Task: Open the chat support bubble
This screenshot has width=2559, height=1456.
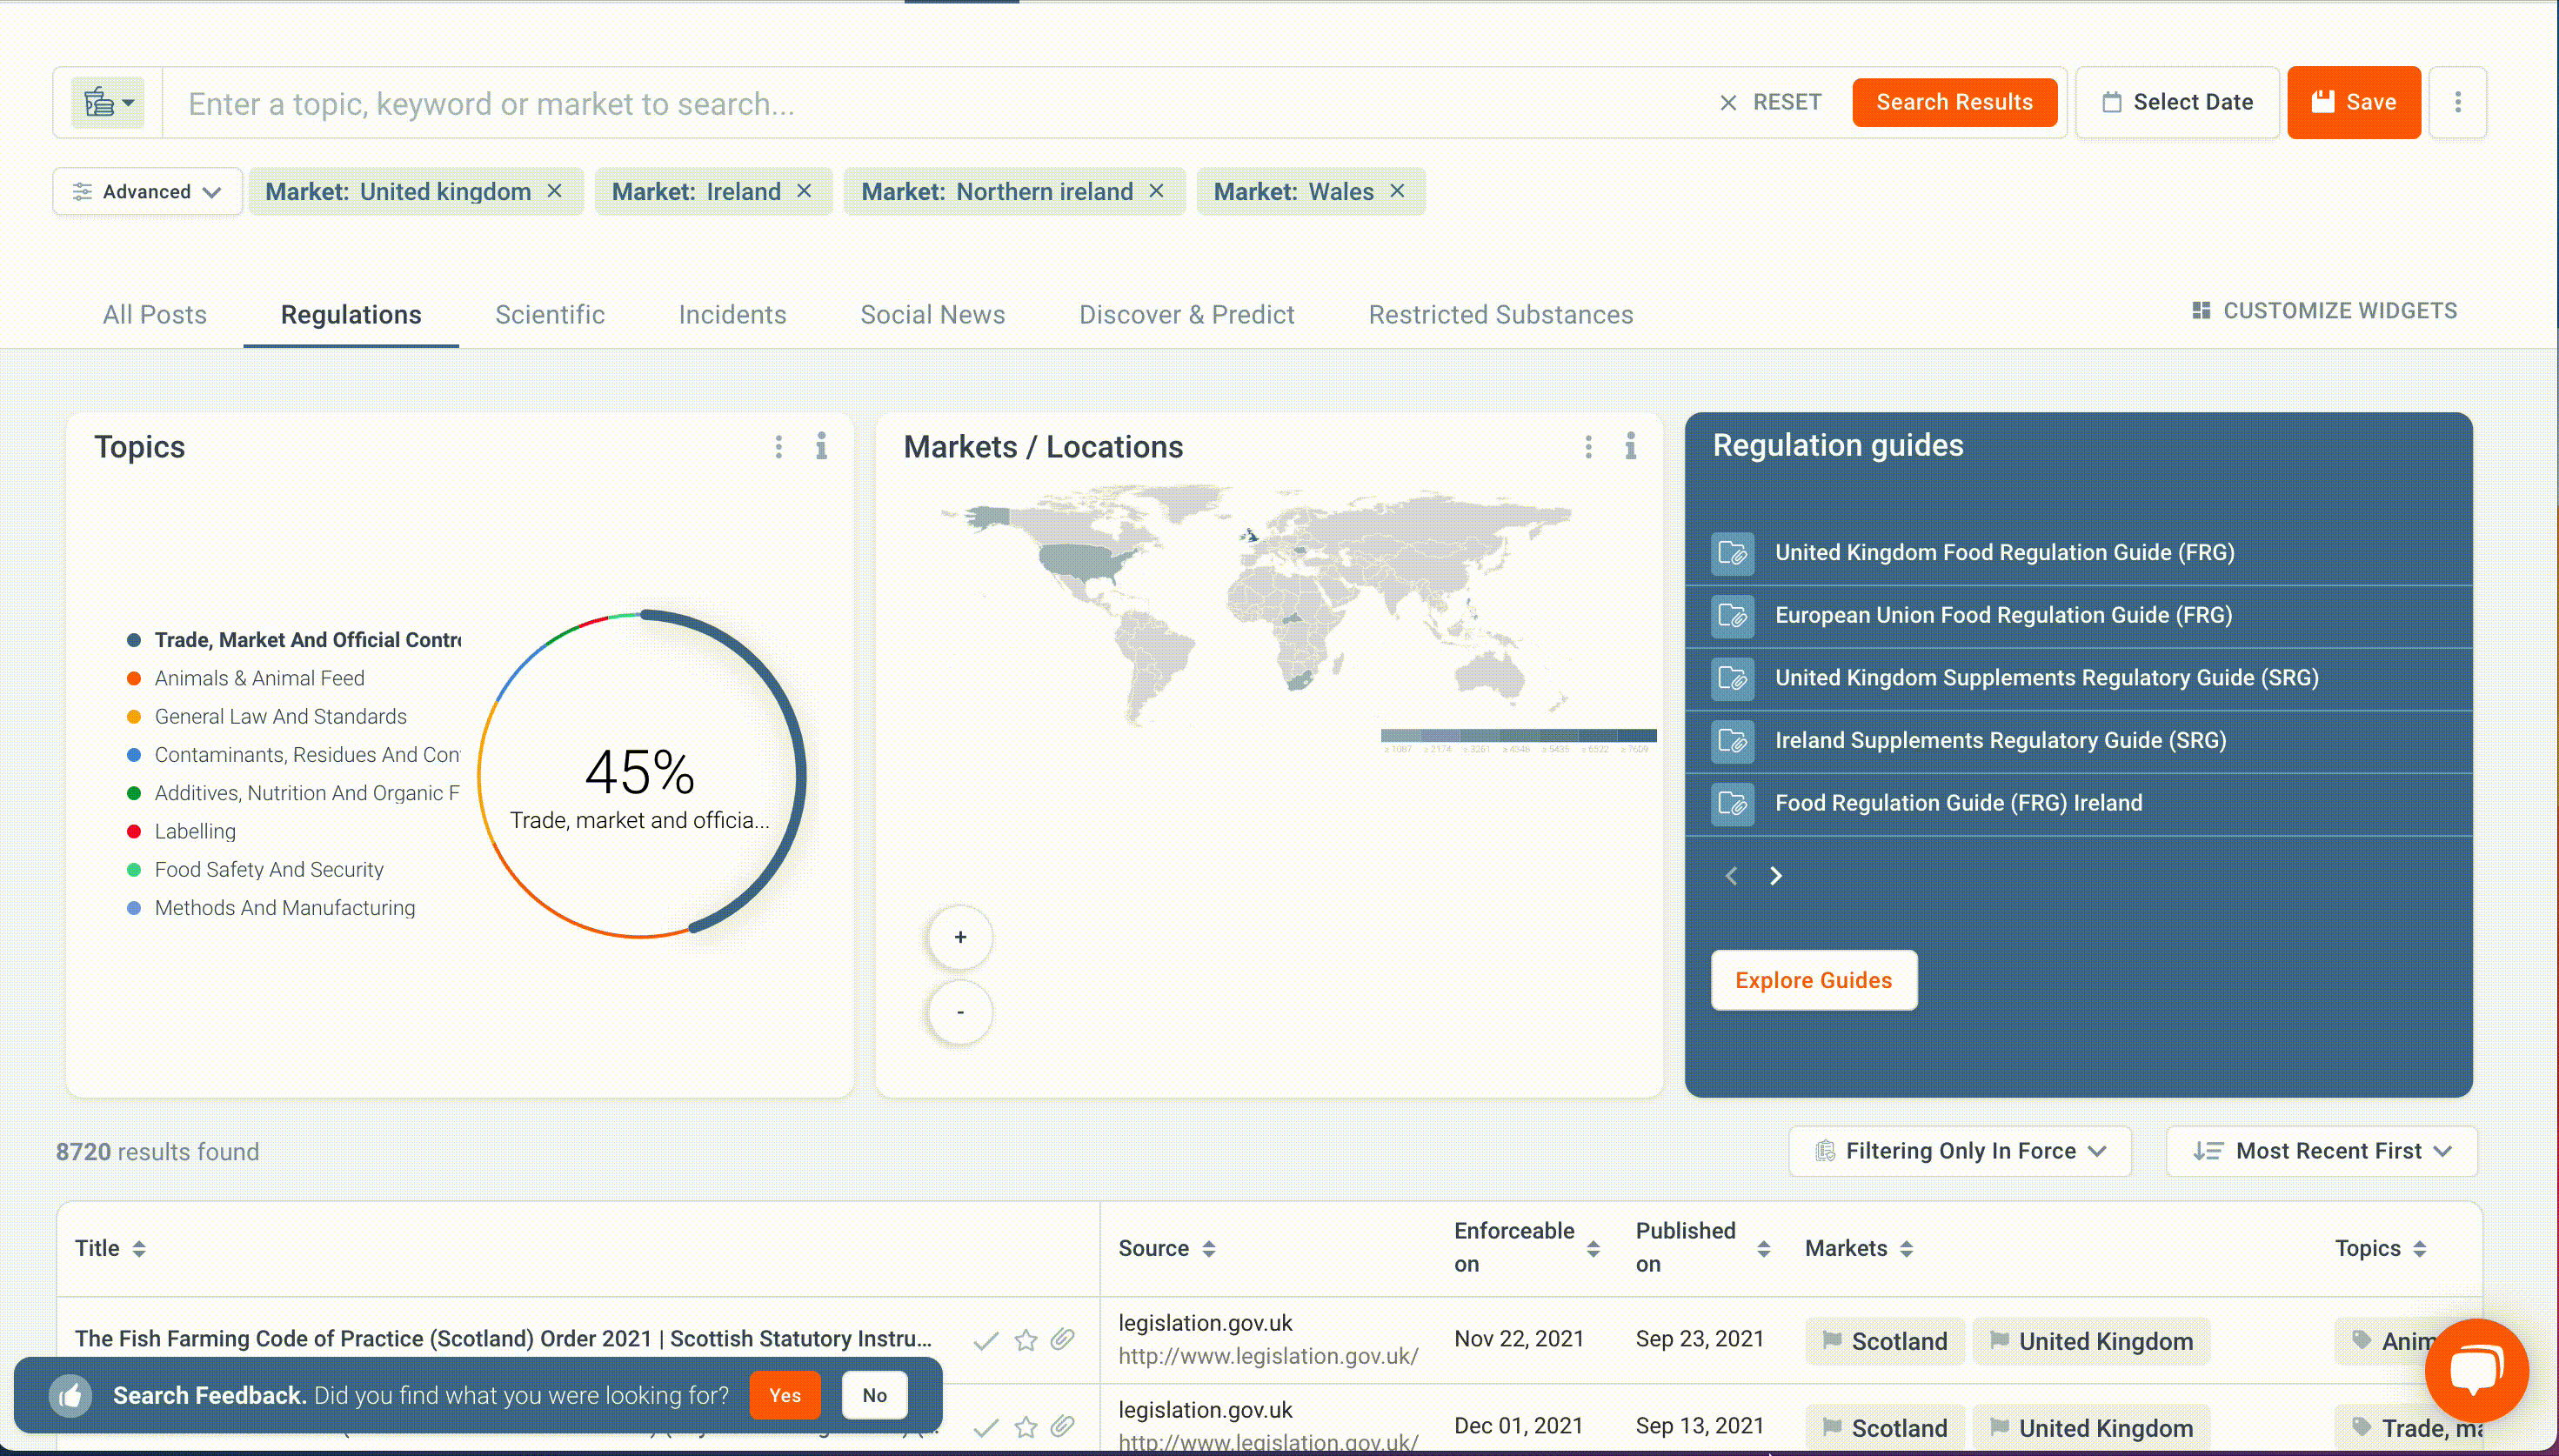Action: [2476, 1369]
